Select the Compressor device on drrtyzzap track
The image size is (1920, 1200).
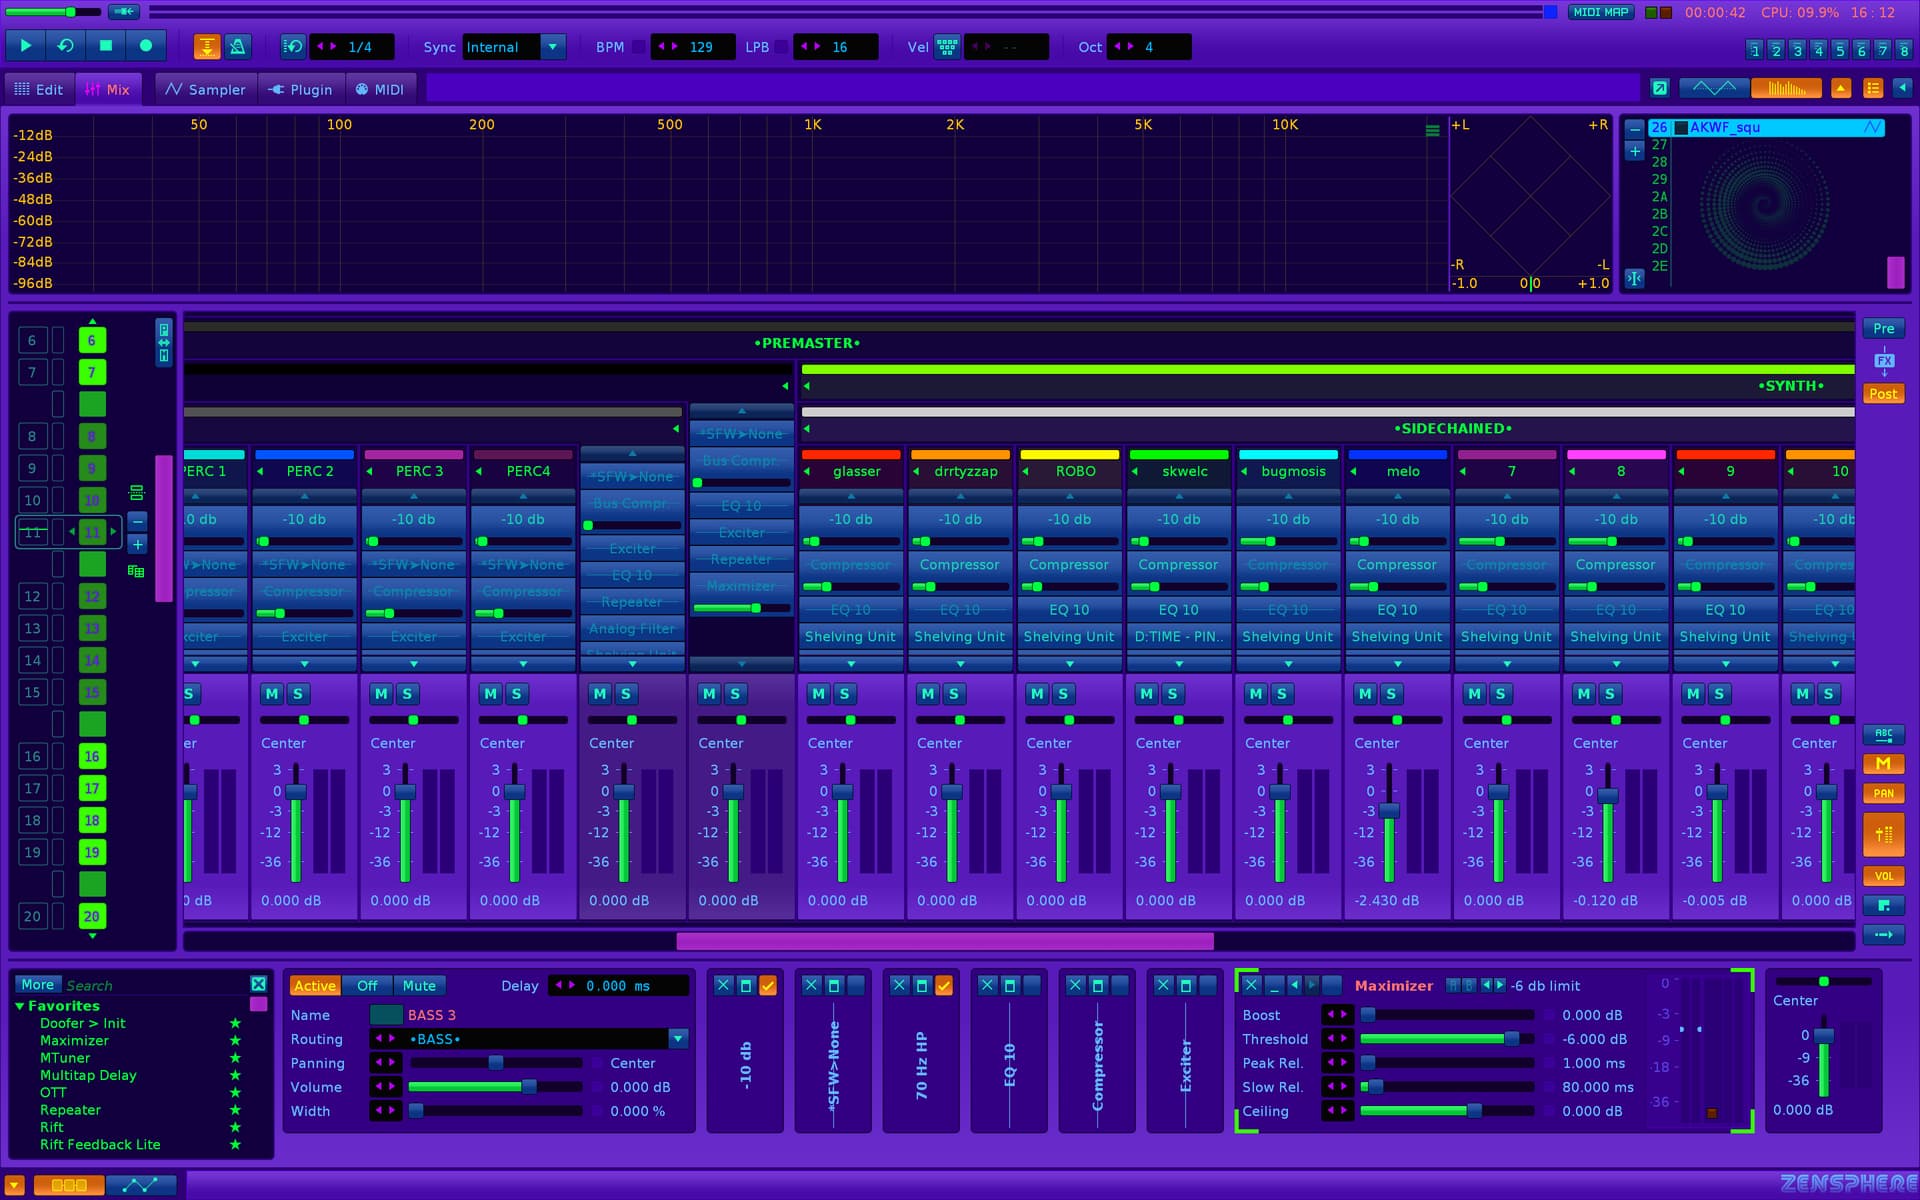[960, 564]
